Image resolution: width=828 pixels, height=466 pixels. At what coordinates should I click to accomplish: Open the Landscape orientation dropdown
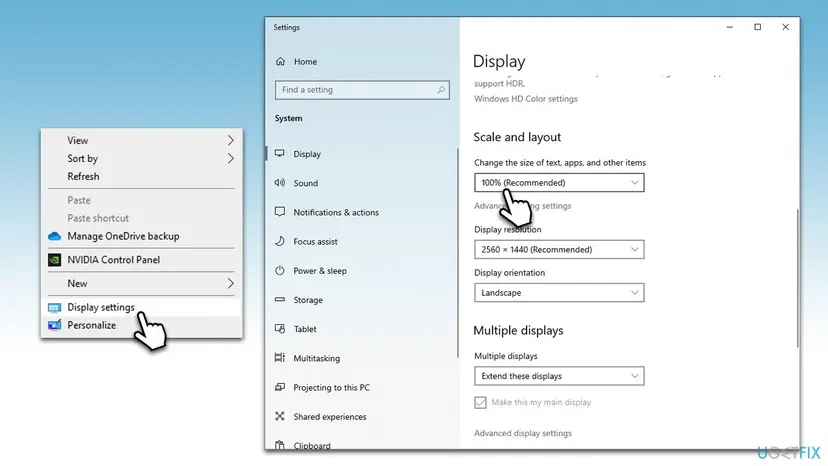(x=559, y=293)
